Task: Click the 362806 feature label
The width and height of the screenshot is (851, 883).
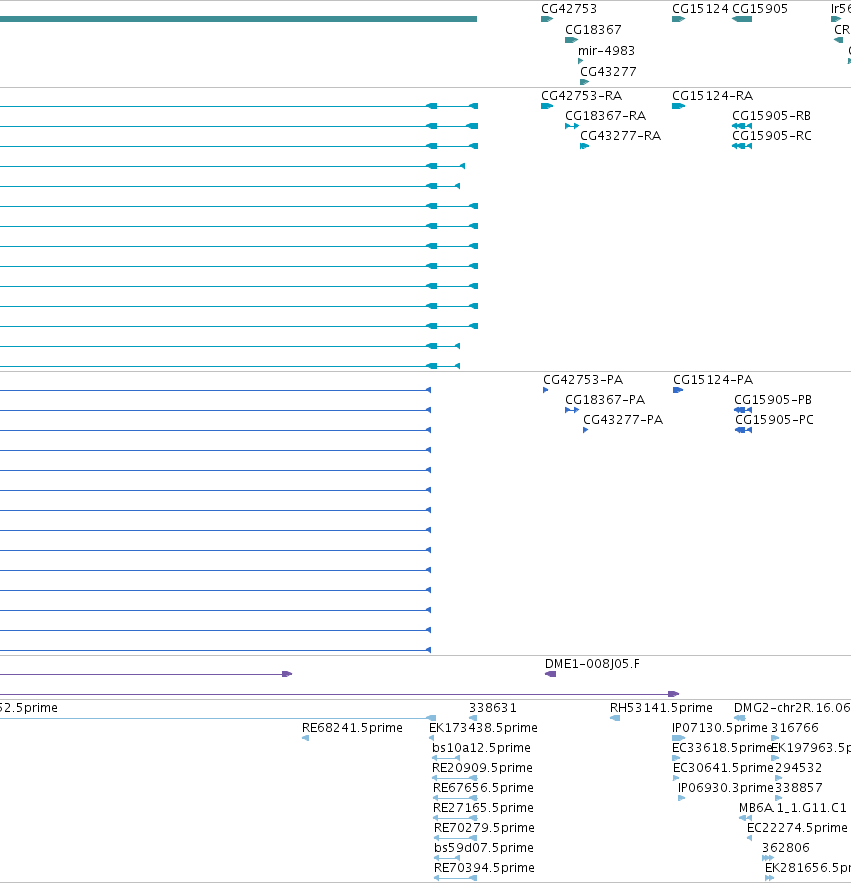Action: 786,848
